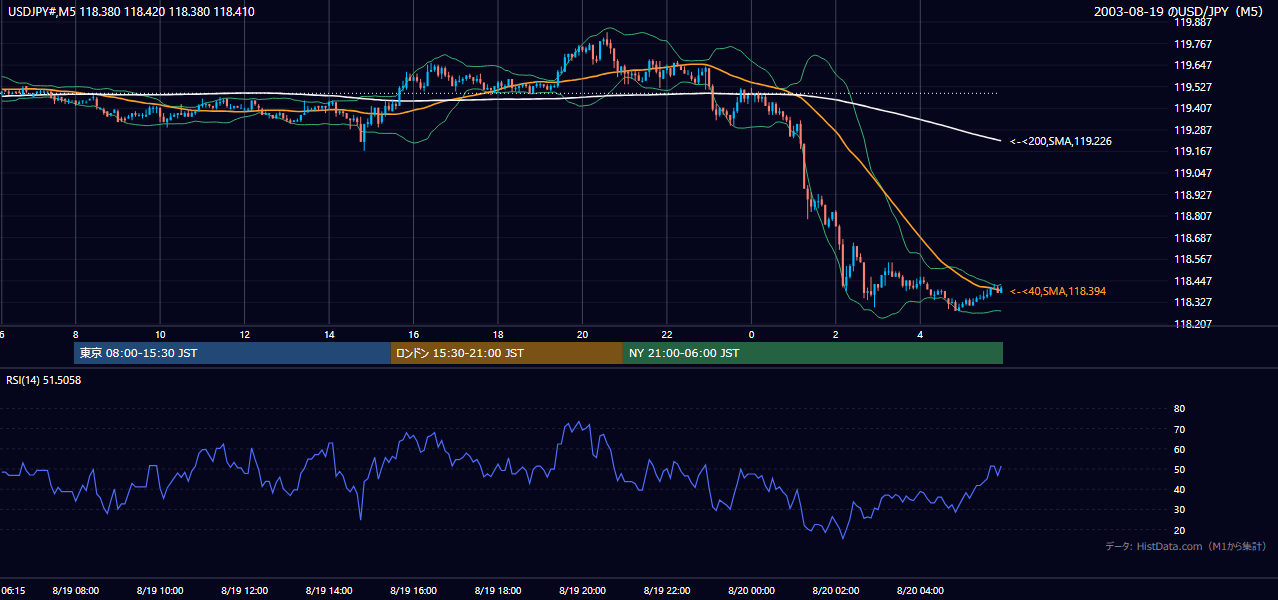The width and height of the screenshot is (1278, 600).
Task: Click RSI scale level 60
Action: (1179, 449)
